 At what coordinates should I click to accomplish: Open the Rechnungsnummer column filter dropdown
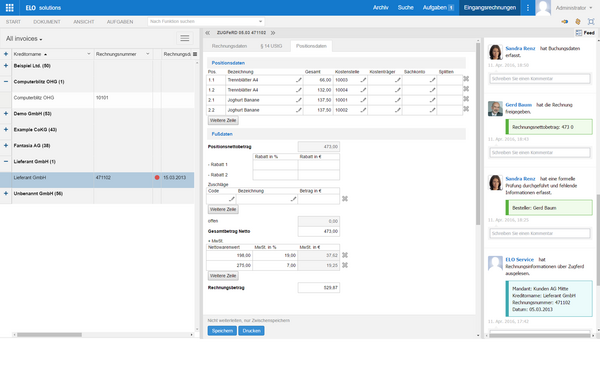(148, 54)
